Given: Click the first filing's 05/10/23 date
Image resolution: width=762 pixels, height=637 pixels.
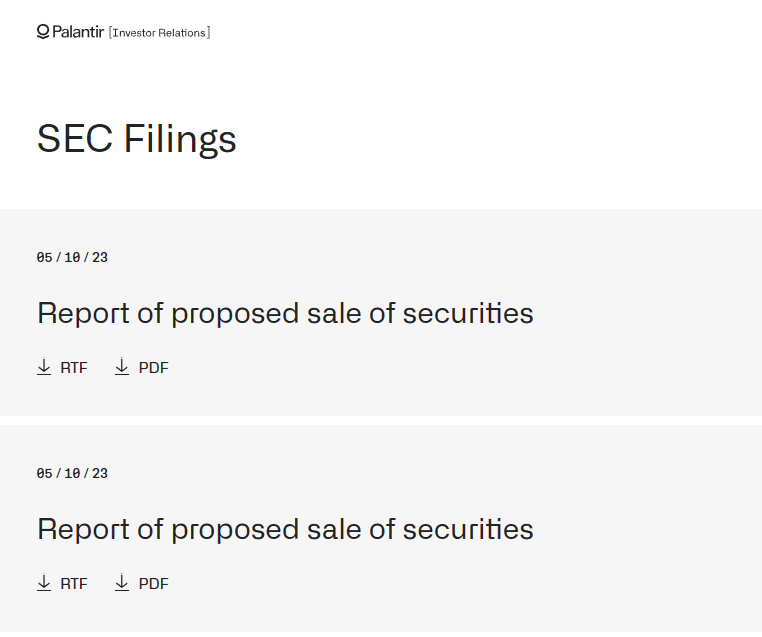Looking at the screenshot, I should (72, 258).
